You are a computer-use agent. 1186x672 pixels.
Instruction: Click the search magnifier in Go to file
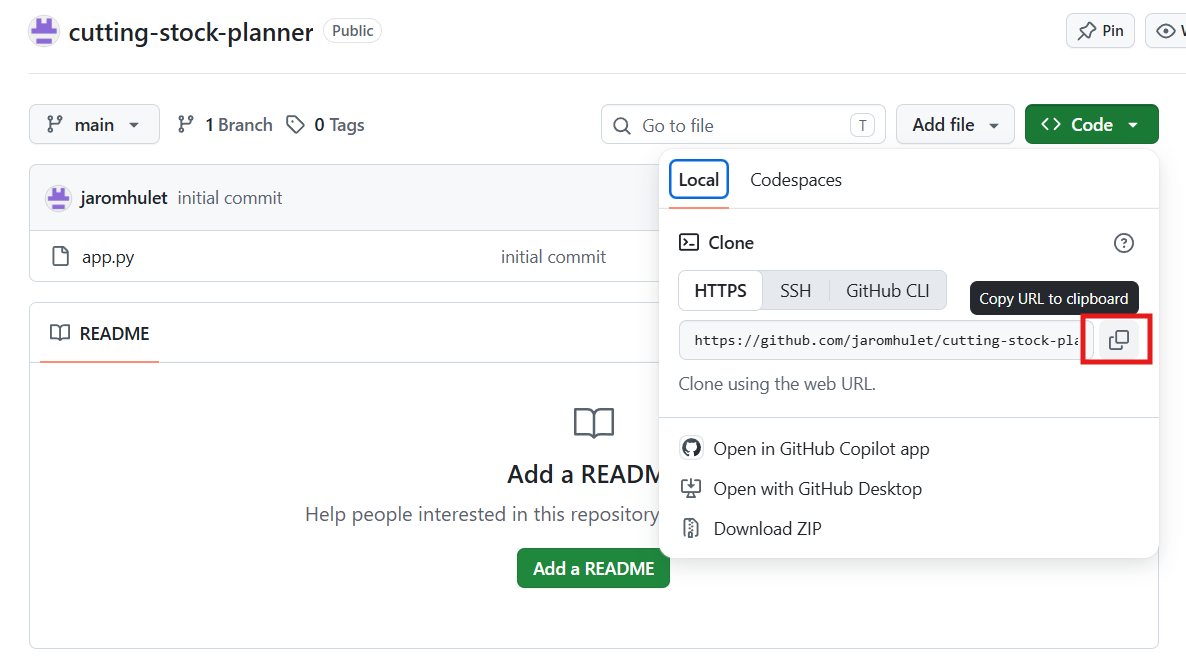pyautogui.click(x=622, y=126)
